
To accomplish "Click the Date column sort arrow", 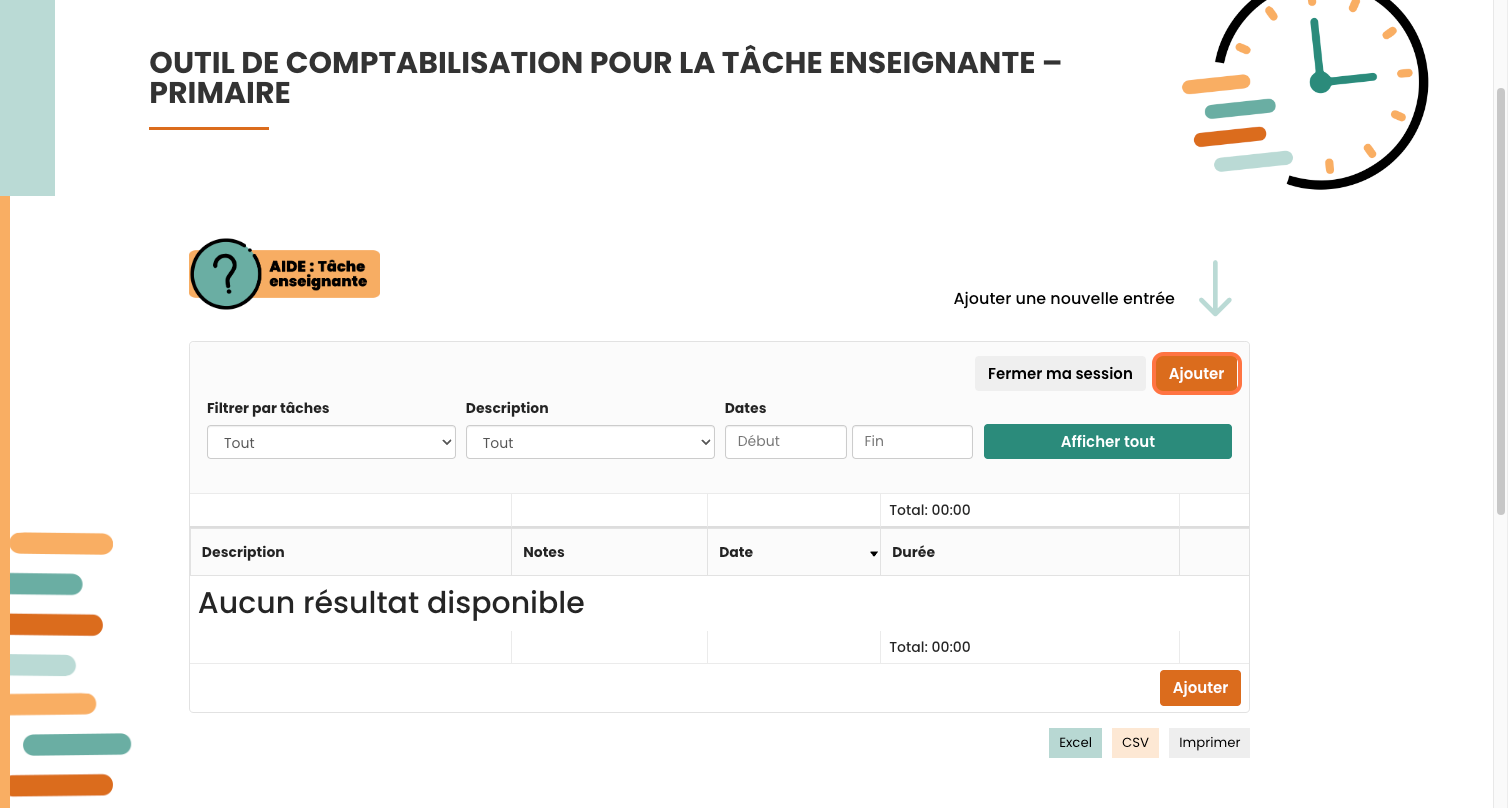I will coord(873,554).
